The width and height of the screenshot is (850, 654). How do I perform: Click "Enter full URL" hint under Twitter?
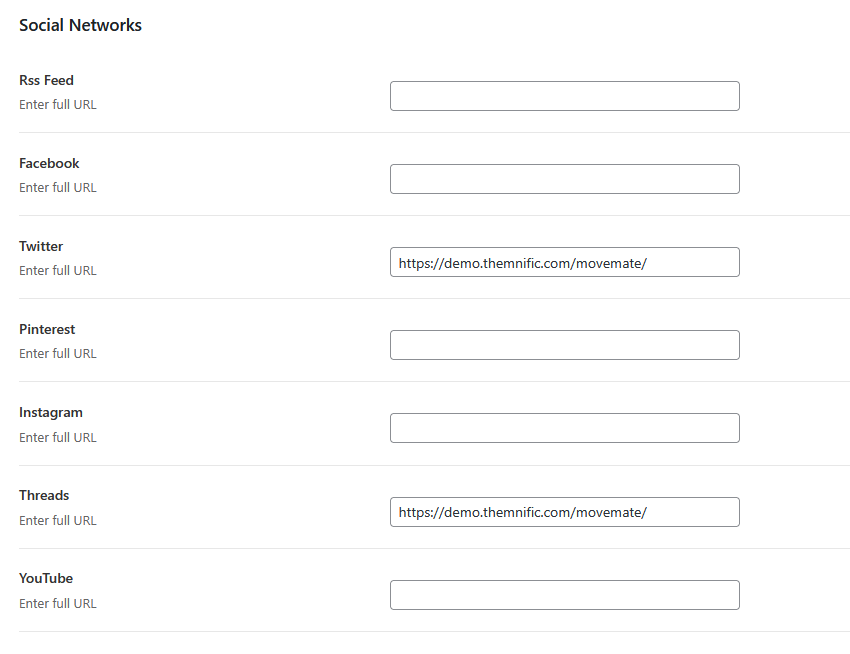pyautogui.click(x=57, y=270)
